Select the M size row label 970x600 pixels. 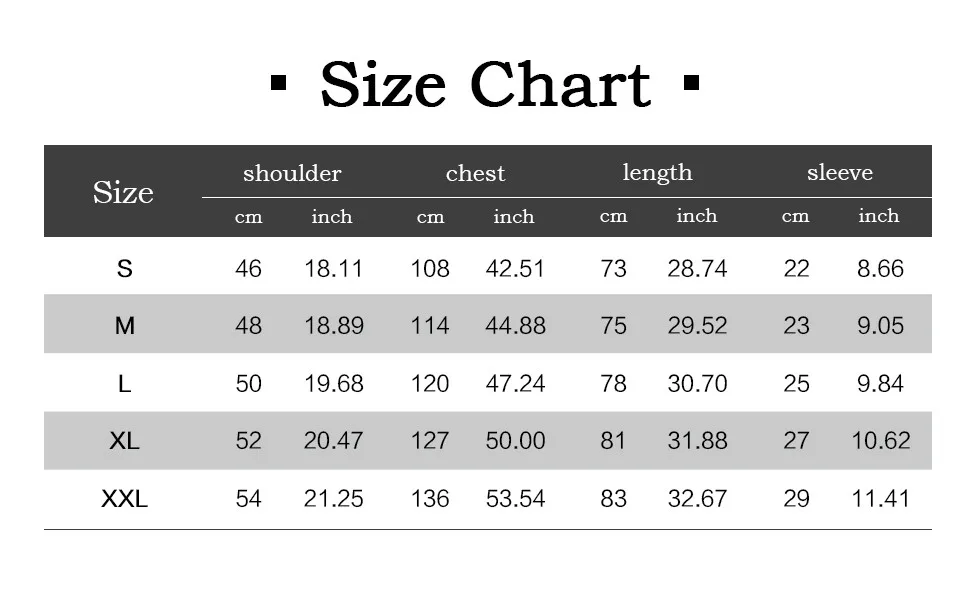click(x=124, y=325)
